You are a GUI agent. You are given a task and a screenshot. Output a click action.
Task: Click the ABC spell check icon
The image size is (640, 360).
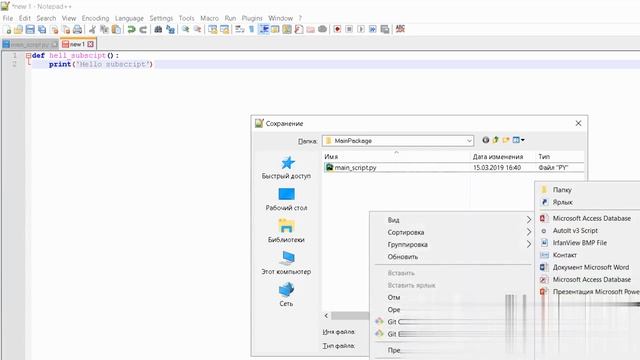400,29
